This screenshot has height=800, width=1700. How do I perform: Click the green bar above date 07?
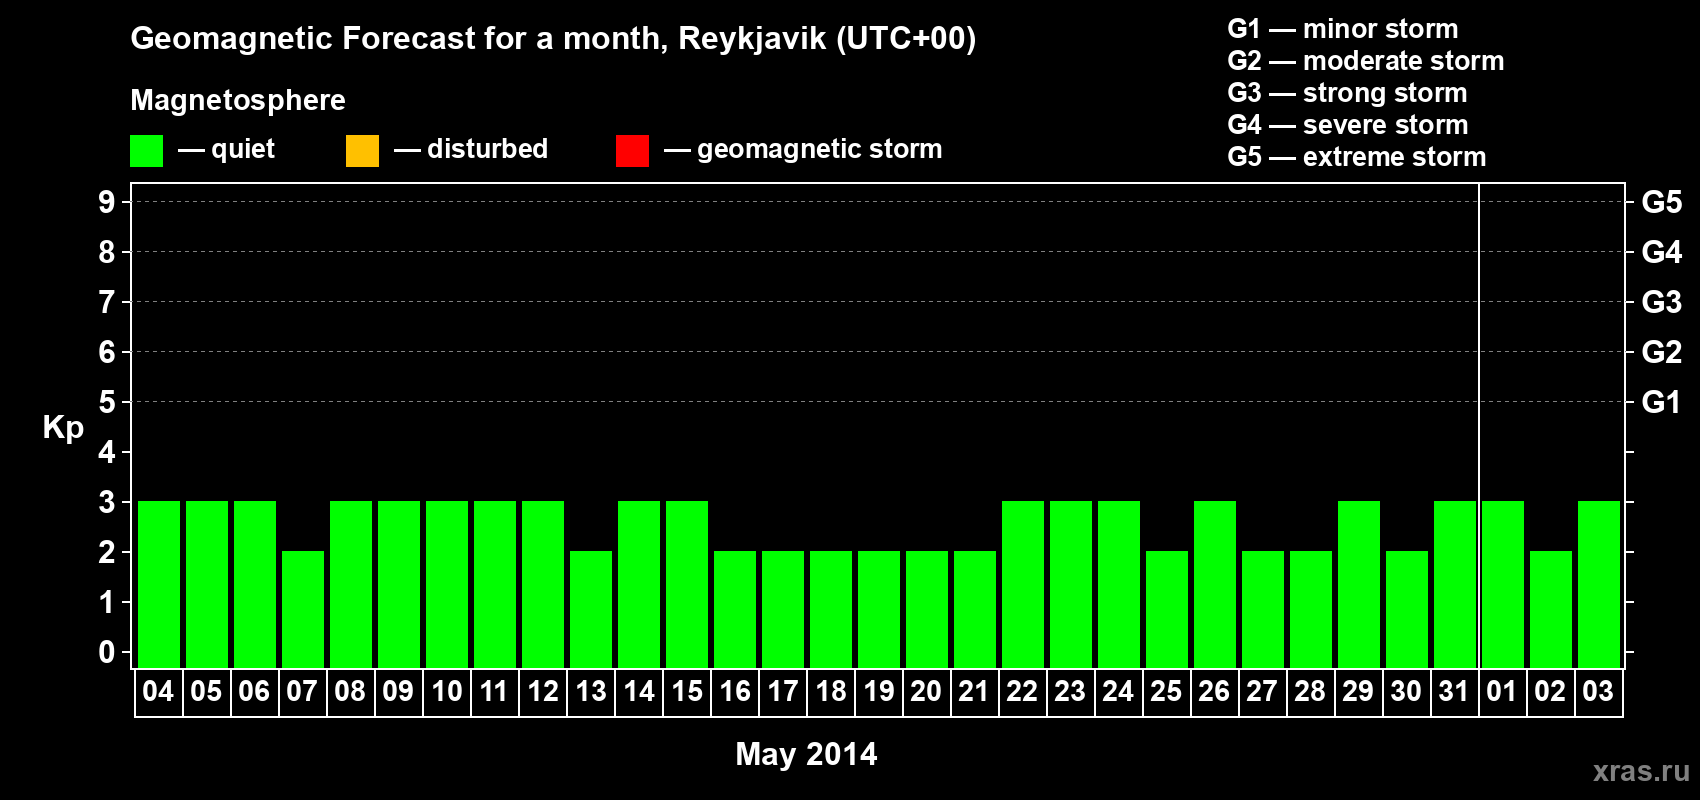303,609
